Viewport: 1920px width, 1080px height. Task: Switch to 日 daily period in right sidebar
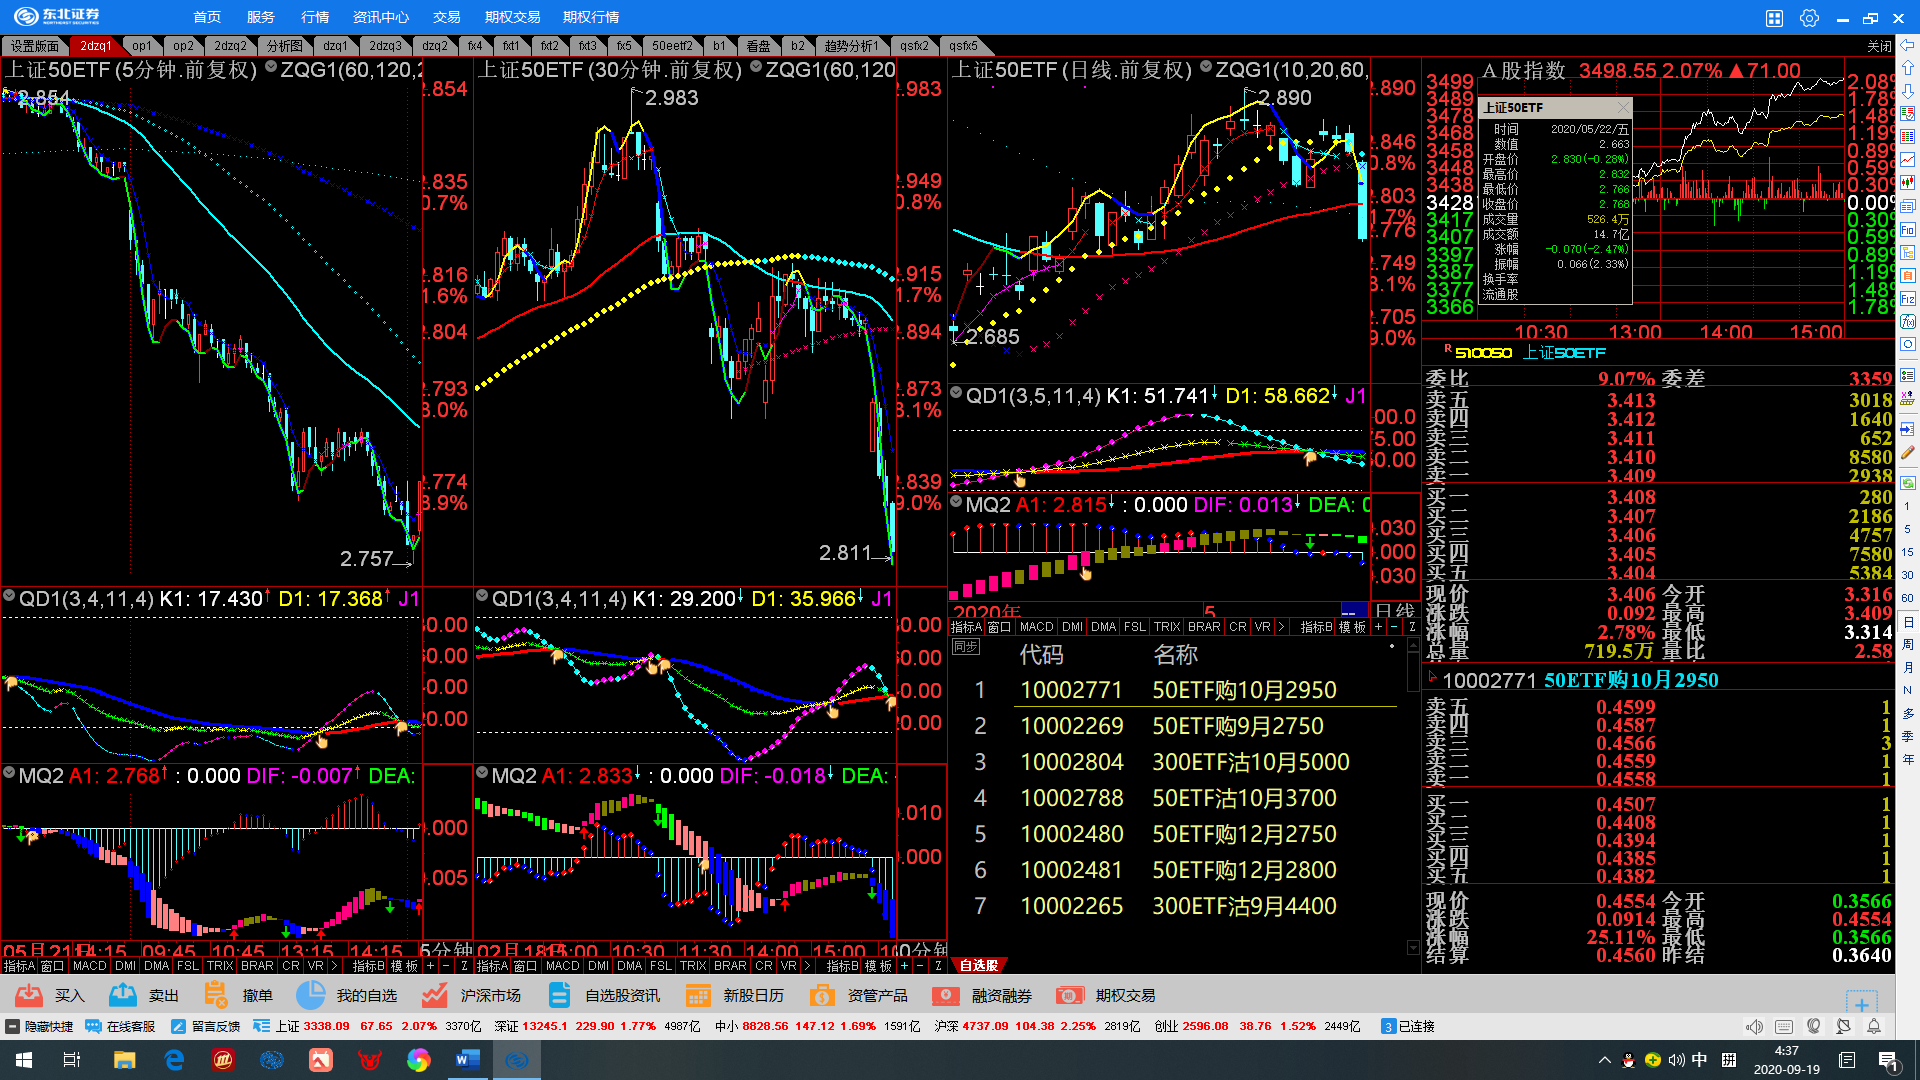tap(1908, 622)
